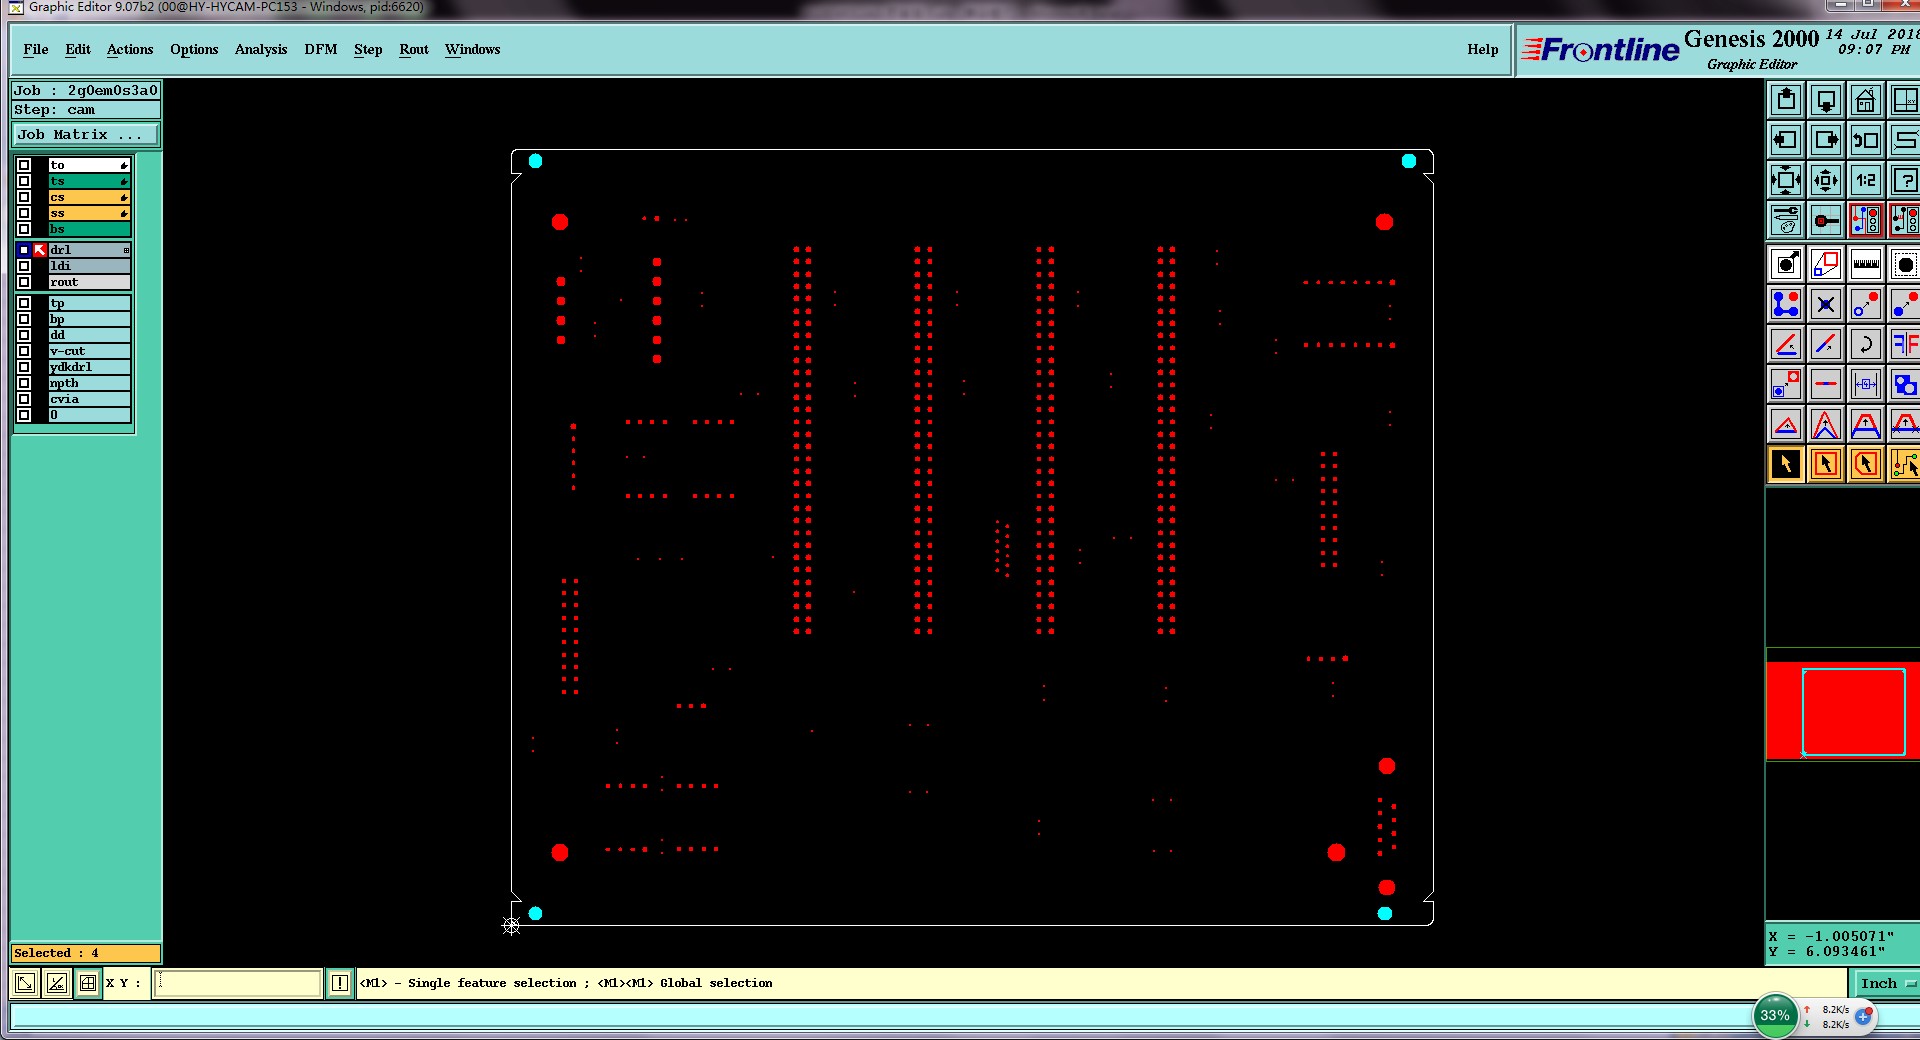Viewport: 1920px width, 1040px height.
Task: Click the wrench and palette options icon
Action: pos(1785,220)
